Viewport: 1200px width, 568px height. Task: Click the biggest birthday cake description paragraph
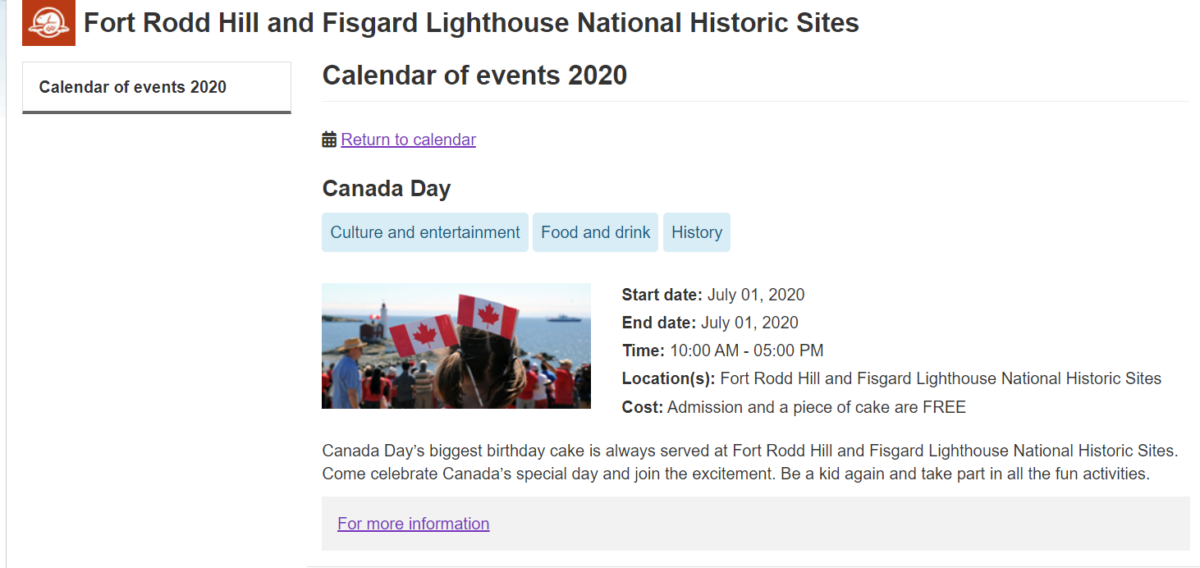click(x=750, y=462)
